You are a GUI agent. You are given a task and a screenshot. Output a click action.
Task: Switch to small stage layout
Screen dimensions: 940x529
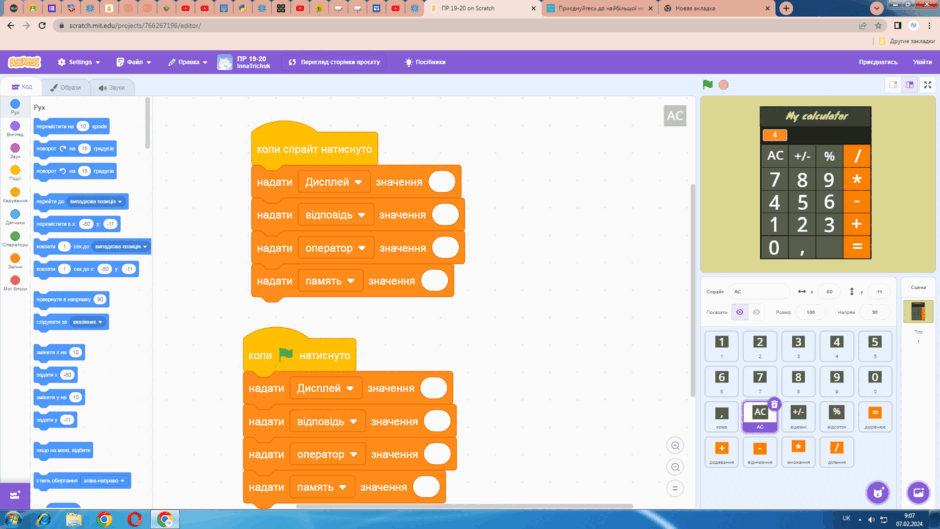tap(893, 85)
